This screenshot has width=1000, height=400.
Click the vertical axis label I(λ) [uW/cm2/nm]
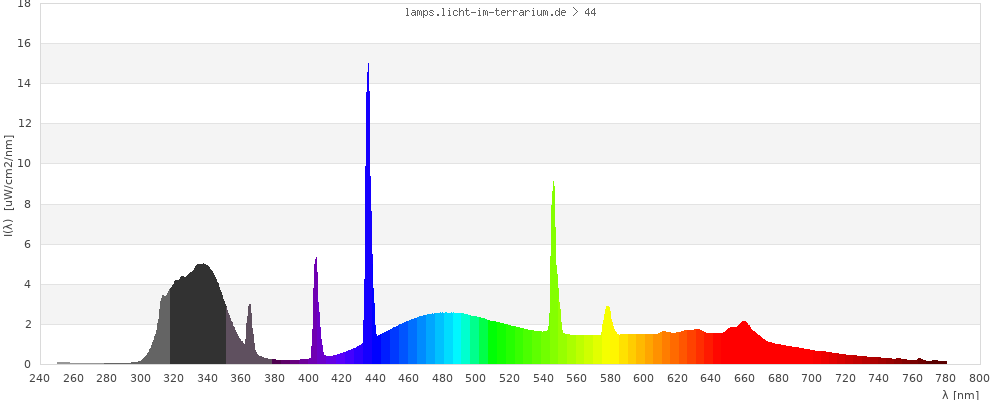tap(8, 185)
